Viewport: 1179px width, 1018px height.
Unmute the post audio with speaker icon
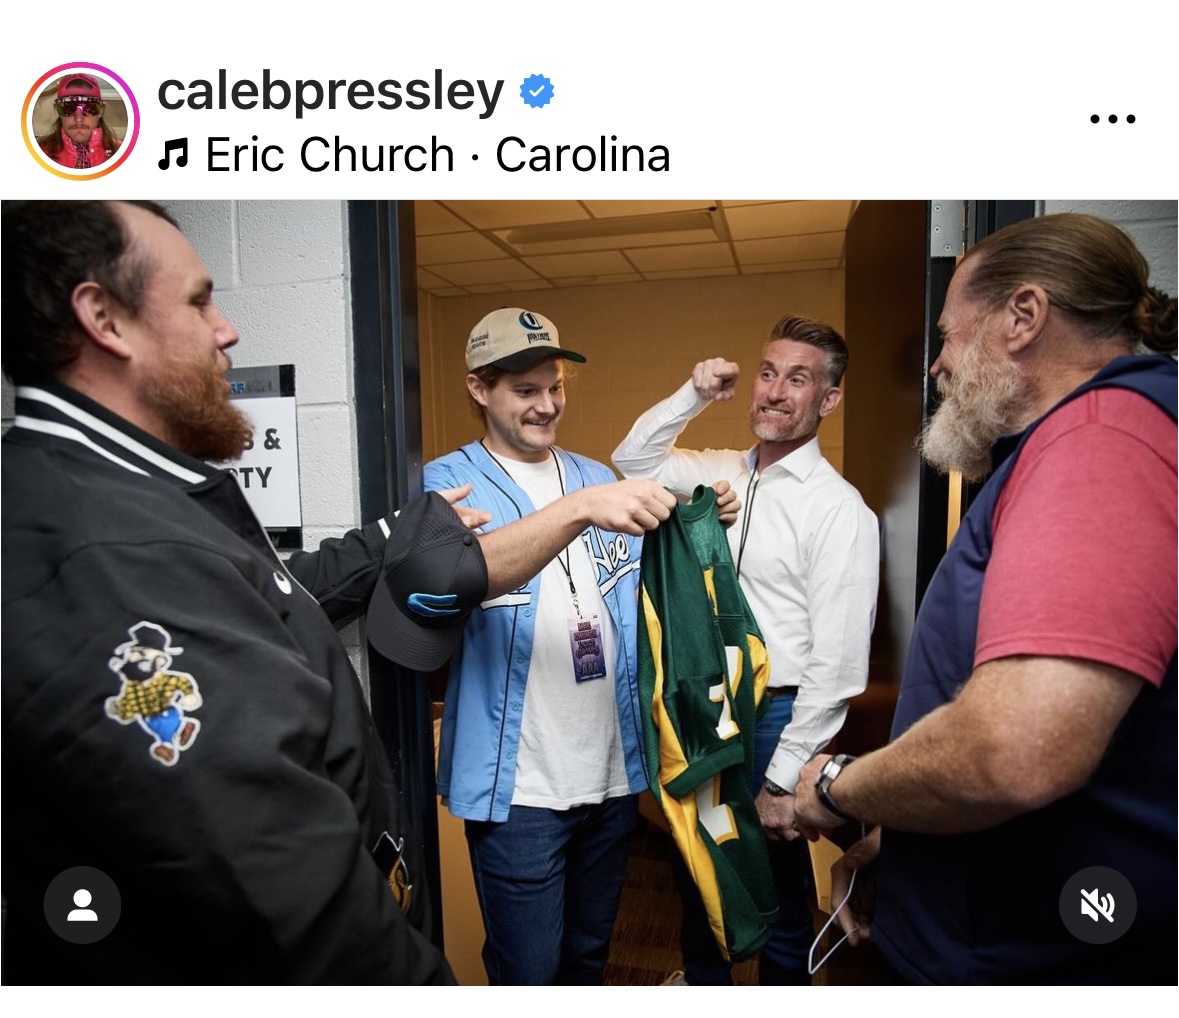[x=1097, y=904]
